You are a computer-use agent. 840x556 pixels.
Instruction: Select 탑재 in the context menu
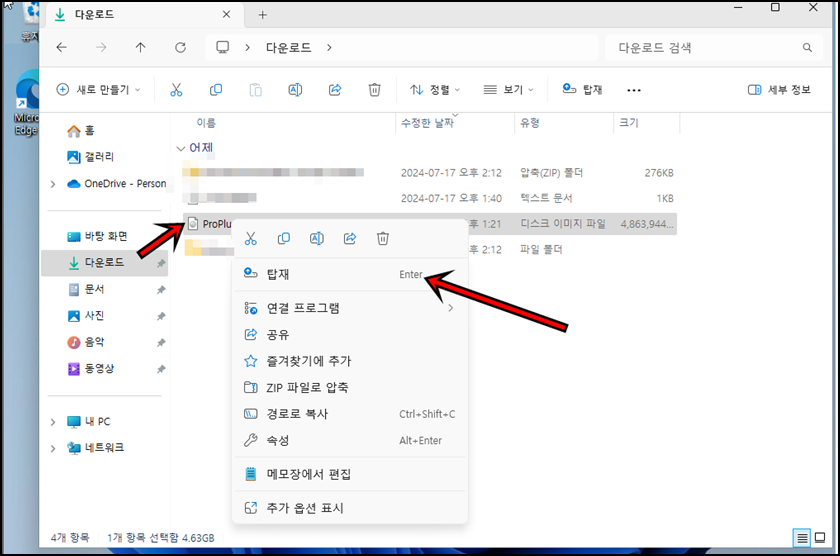click(x=350, y=274)
